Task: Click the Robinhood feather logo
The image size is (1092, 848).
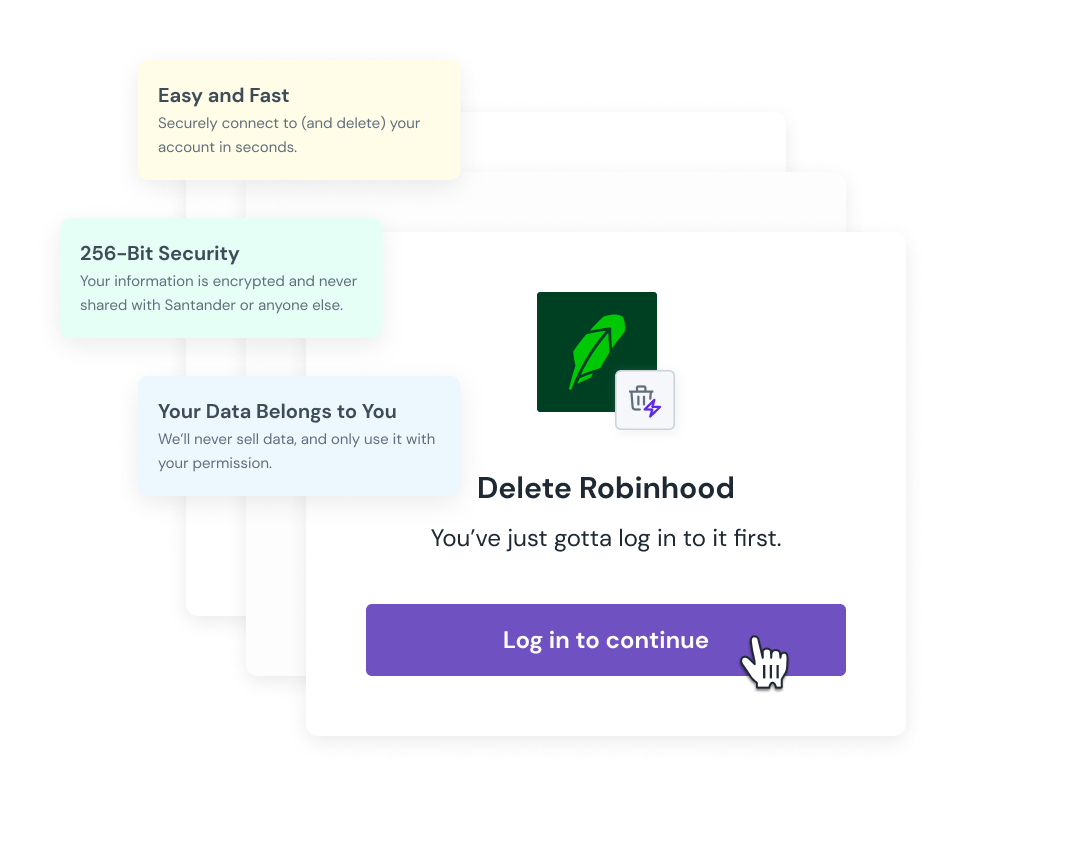Action: pos(597,352)
